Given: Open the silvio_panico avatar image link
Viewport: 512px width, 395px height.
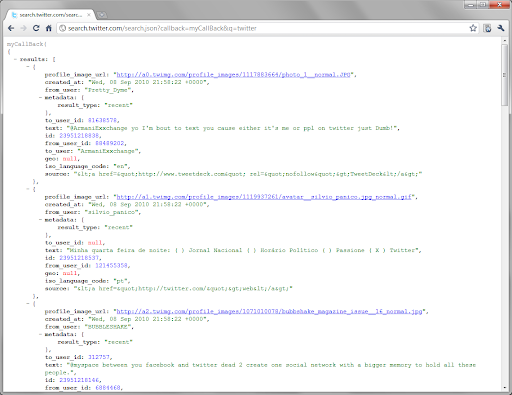Looking at the screenshot, I should 264,197.
